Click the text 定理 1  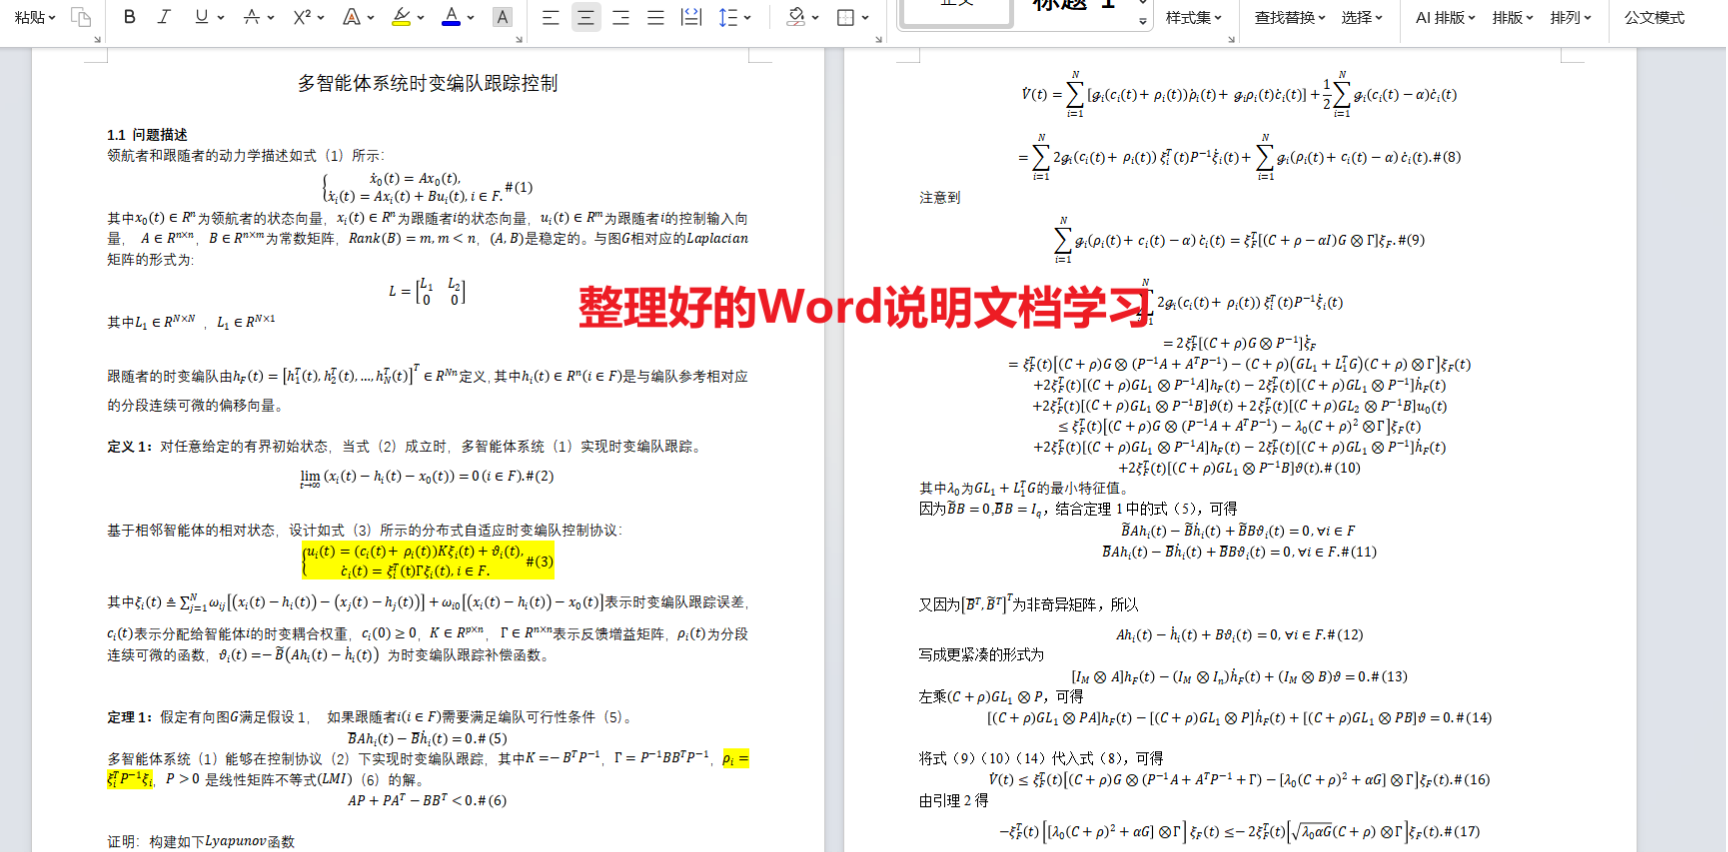point(130,717)
